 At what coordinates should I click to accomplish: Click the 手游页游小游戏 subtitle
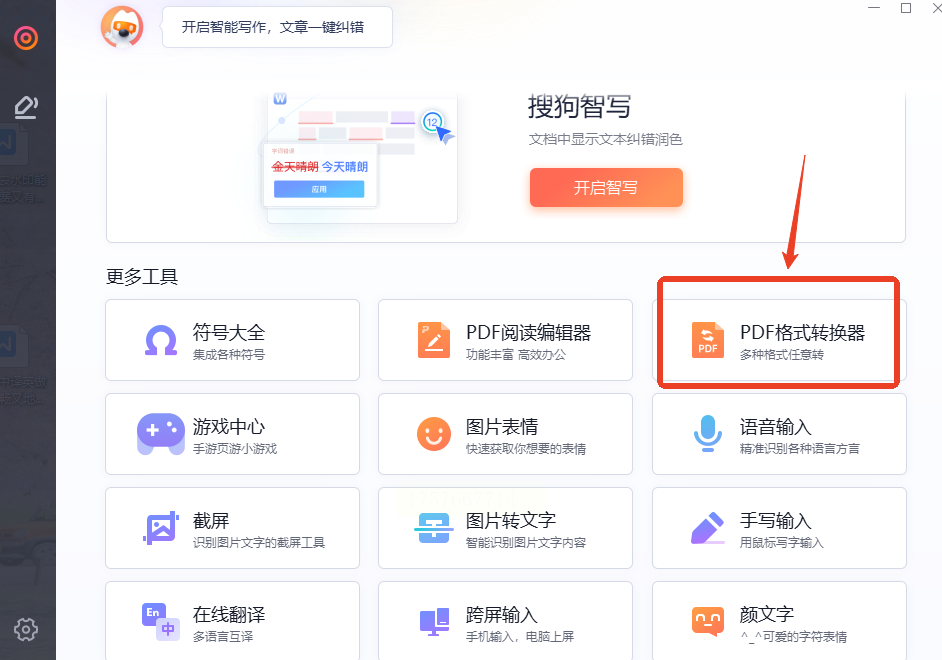235,449
